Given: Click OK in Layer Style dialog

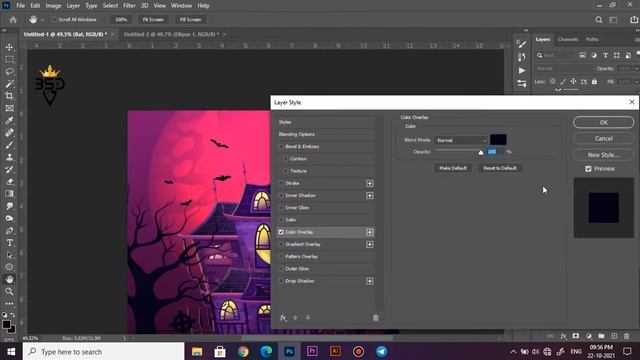Looking at the screenshot, I should [603, 122].
